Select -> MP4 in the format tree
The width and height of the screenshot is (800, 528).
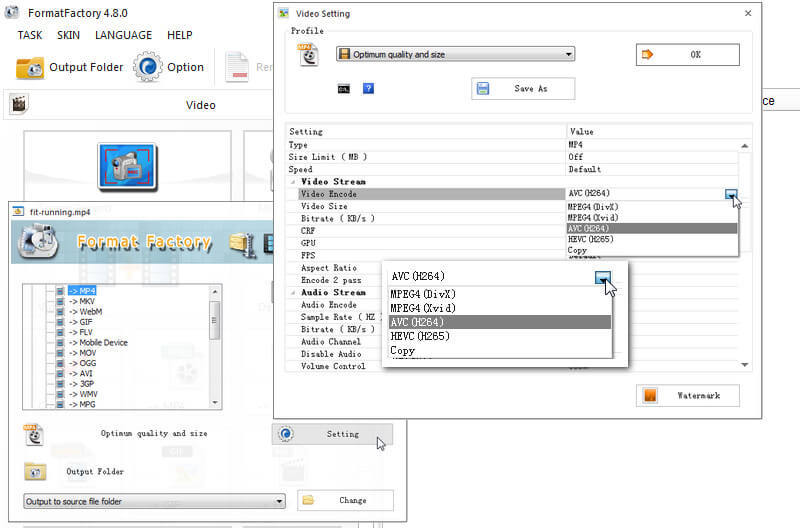(x=82, y=291)
